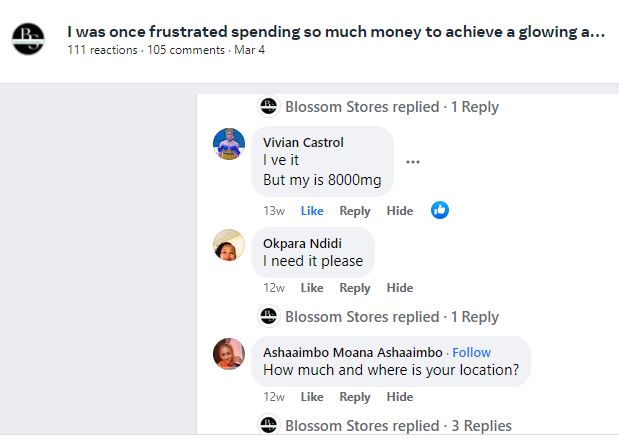Viewport: 619px width, 439px height.
Task: Reply to Okpara Ndidi's comment
Action: (x=355, y=288)
